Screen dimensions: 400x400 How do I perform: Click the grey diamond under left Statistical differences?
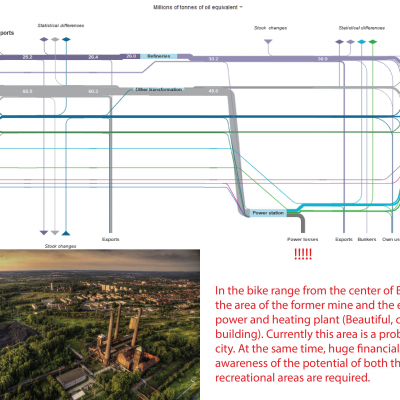coord(55,39)
